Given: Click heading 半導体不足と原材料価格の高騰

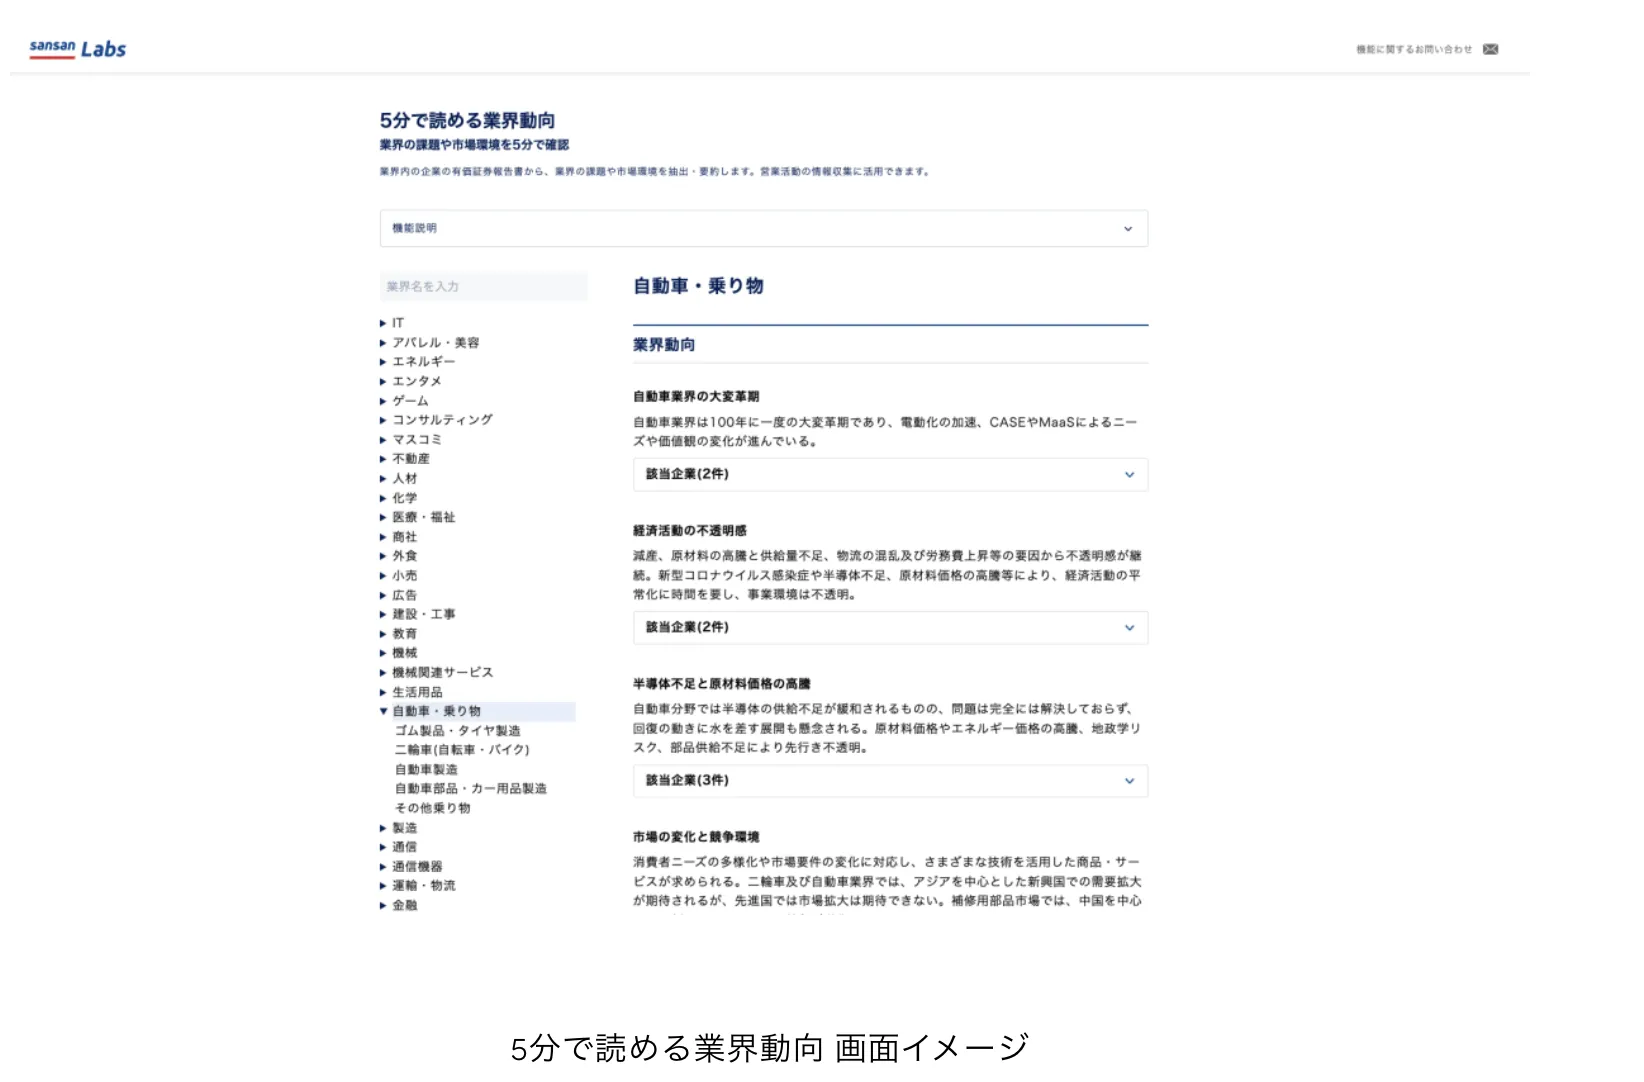Looking at the screenshot, I should 722,684.
